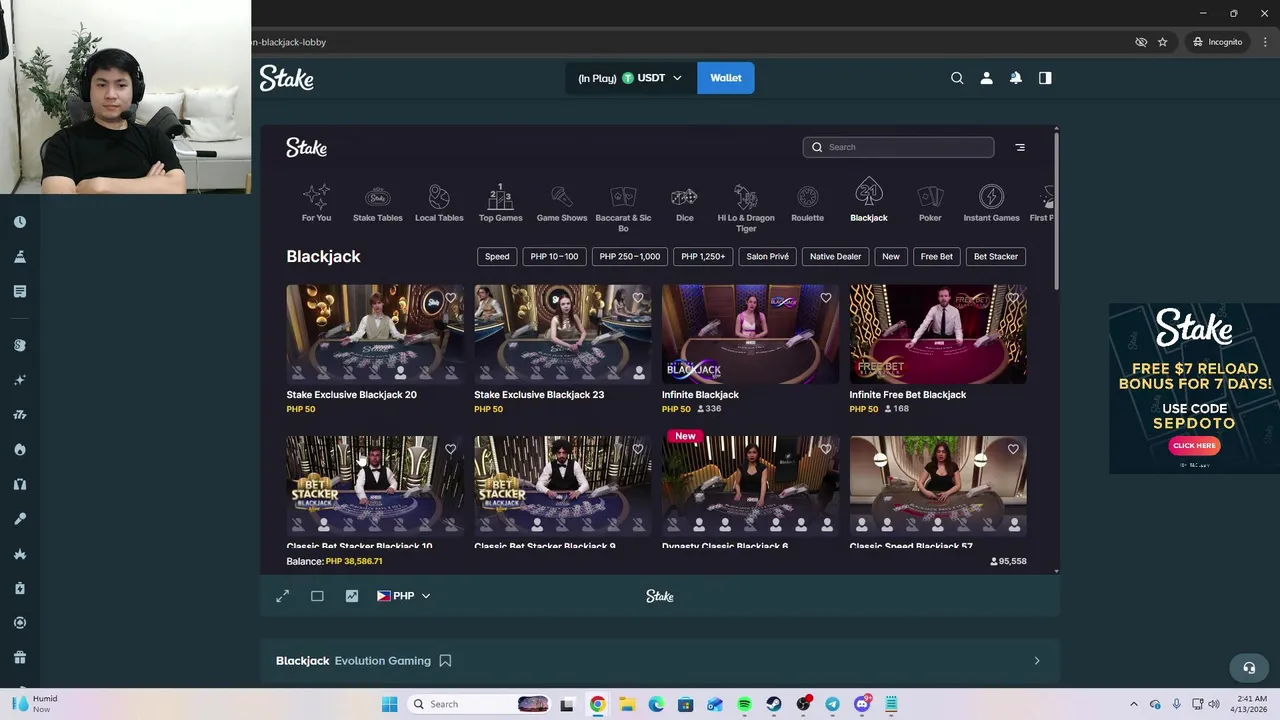This screenshot has width=1280, height=720.
Task: Open the Wallet button
Action: coord(726,78)
